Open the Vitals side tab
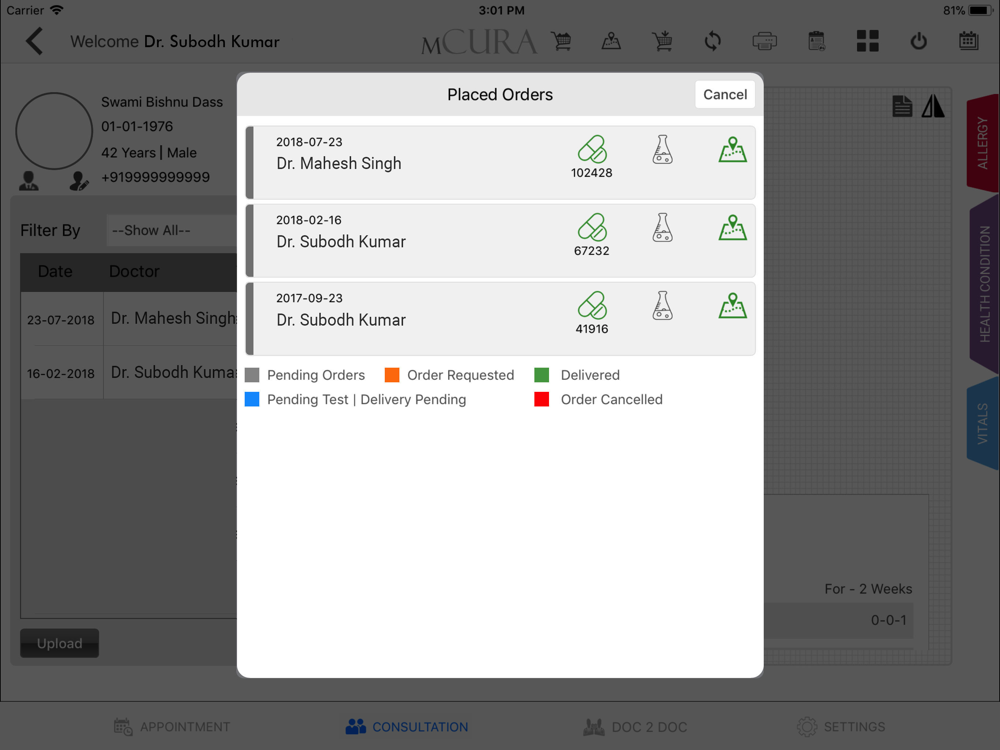Viewport: 1000px width, 750px height. pyautogui.click(x=983, y=423)
